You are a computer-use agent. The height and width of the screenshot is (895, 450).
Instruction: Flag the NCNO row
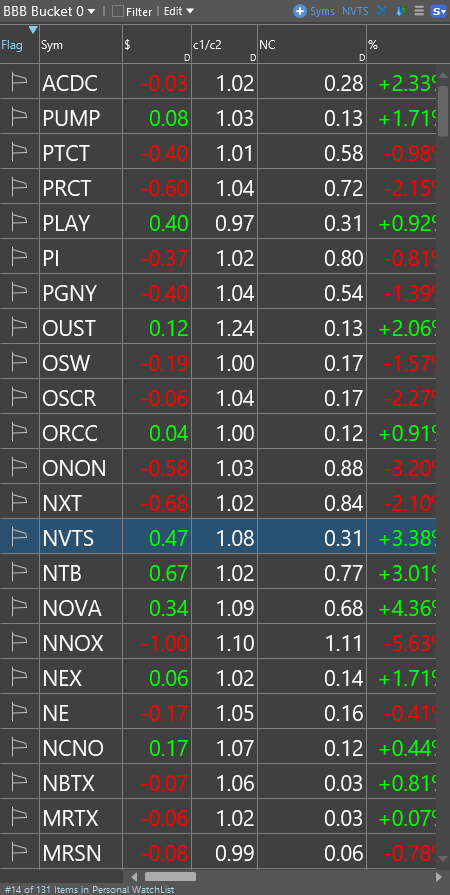19,748
